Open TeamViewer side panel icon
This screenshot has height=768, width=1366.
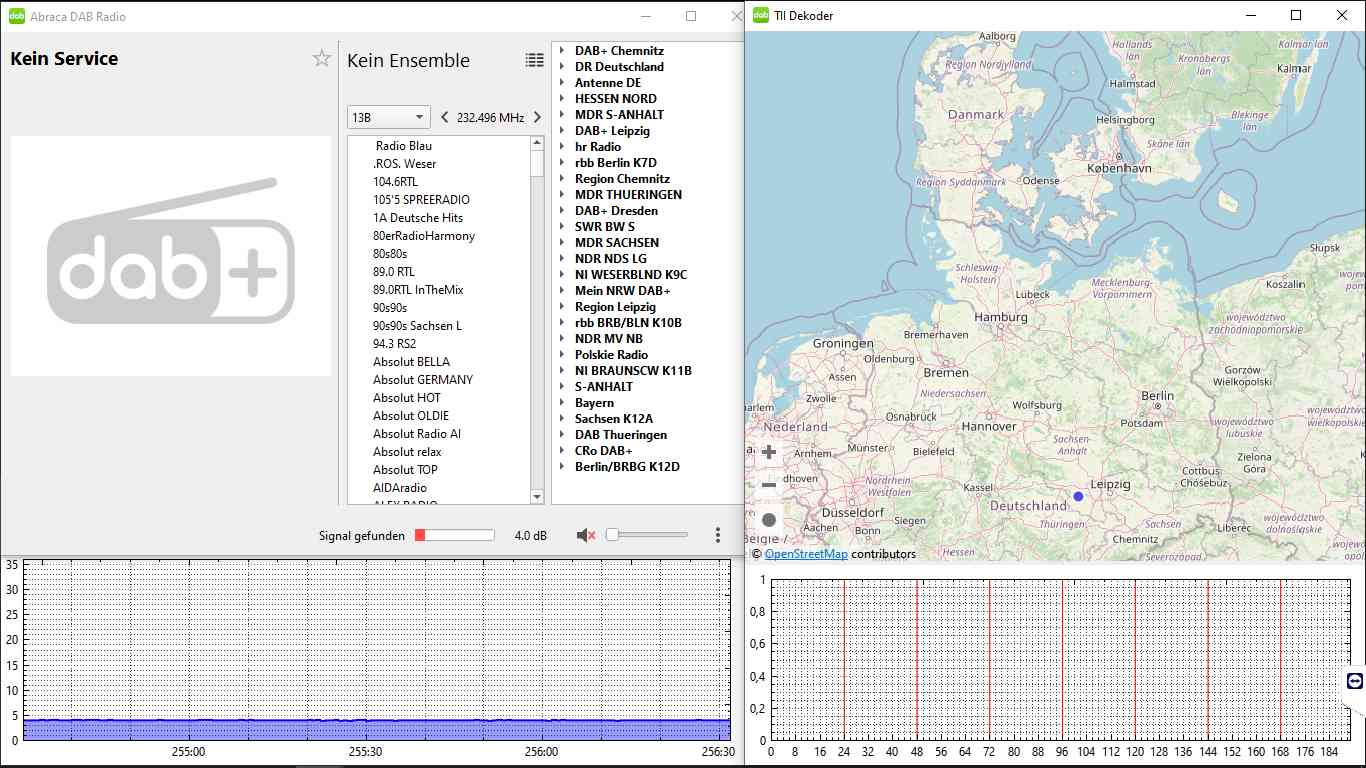point(1355,681)
